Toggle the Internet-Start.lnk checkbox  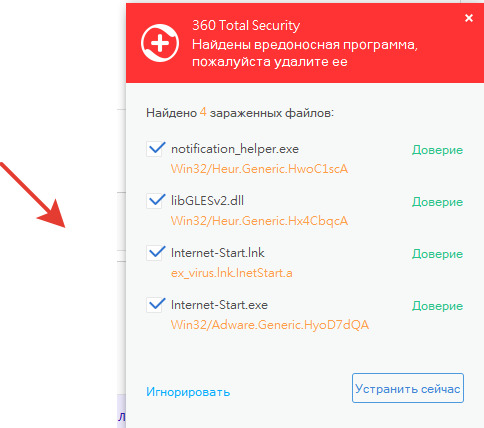[155, 253]
